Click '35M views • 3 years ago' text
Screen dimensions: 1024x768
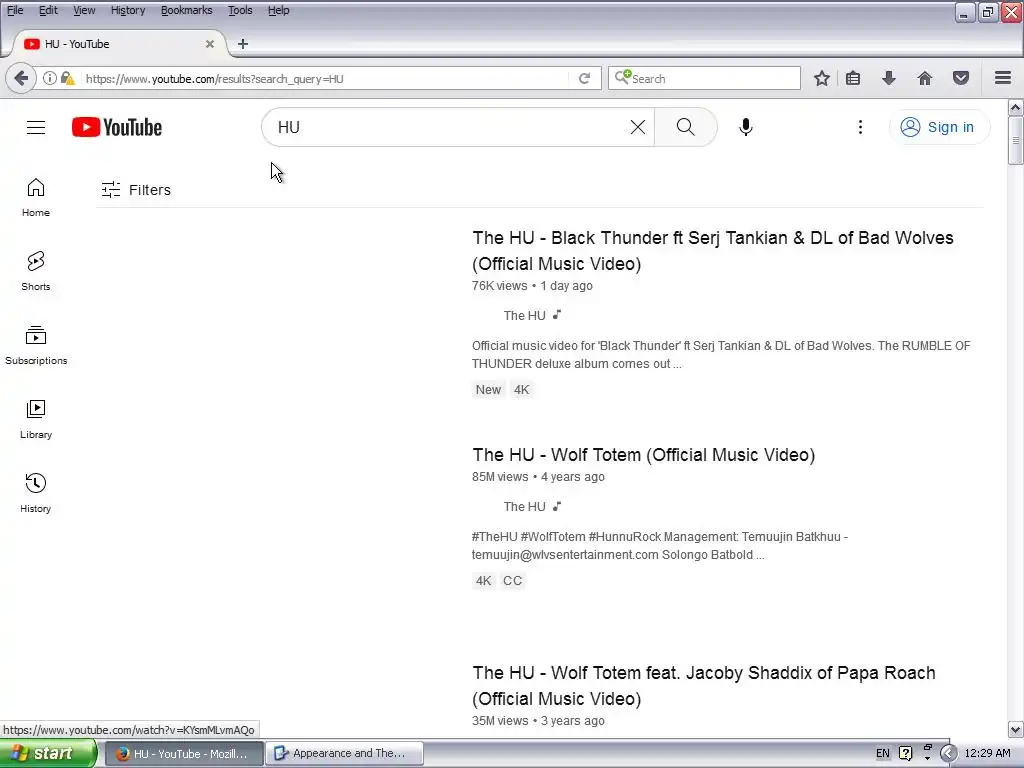[x=538, y=721]
